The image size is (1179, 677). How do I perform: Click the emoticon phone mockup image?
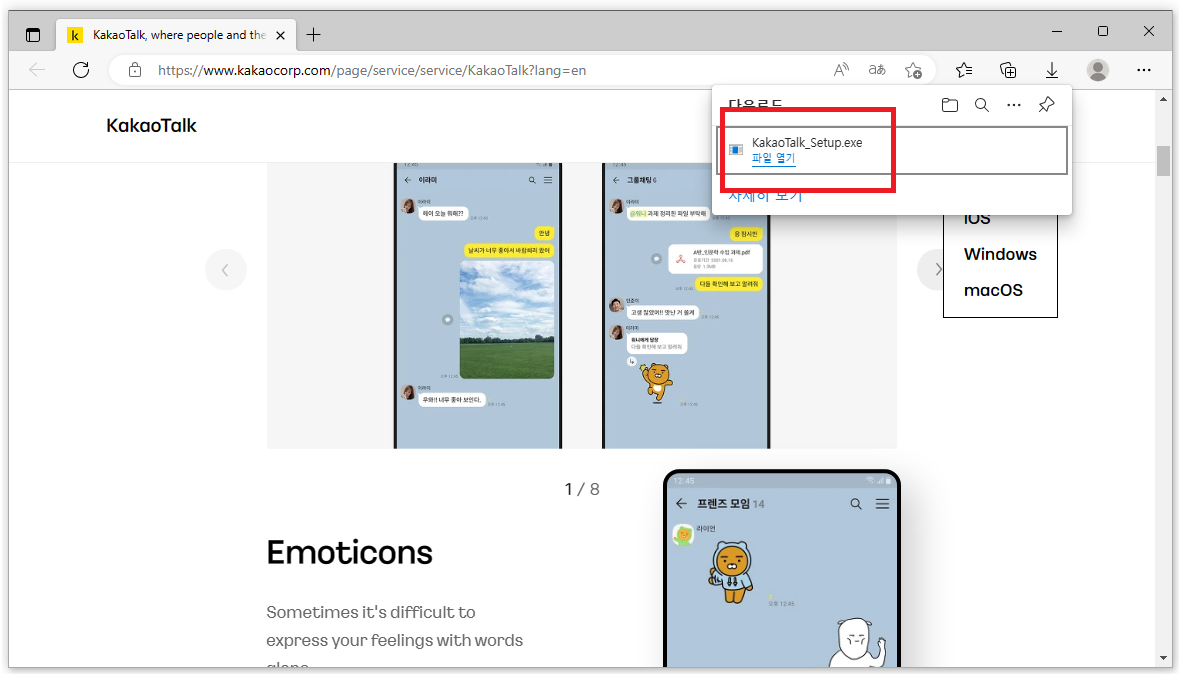(782, 569)
